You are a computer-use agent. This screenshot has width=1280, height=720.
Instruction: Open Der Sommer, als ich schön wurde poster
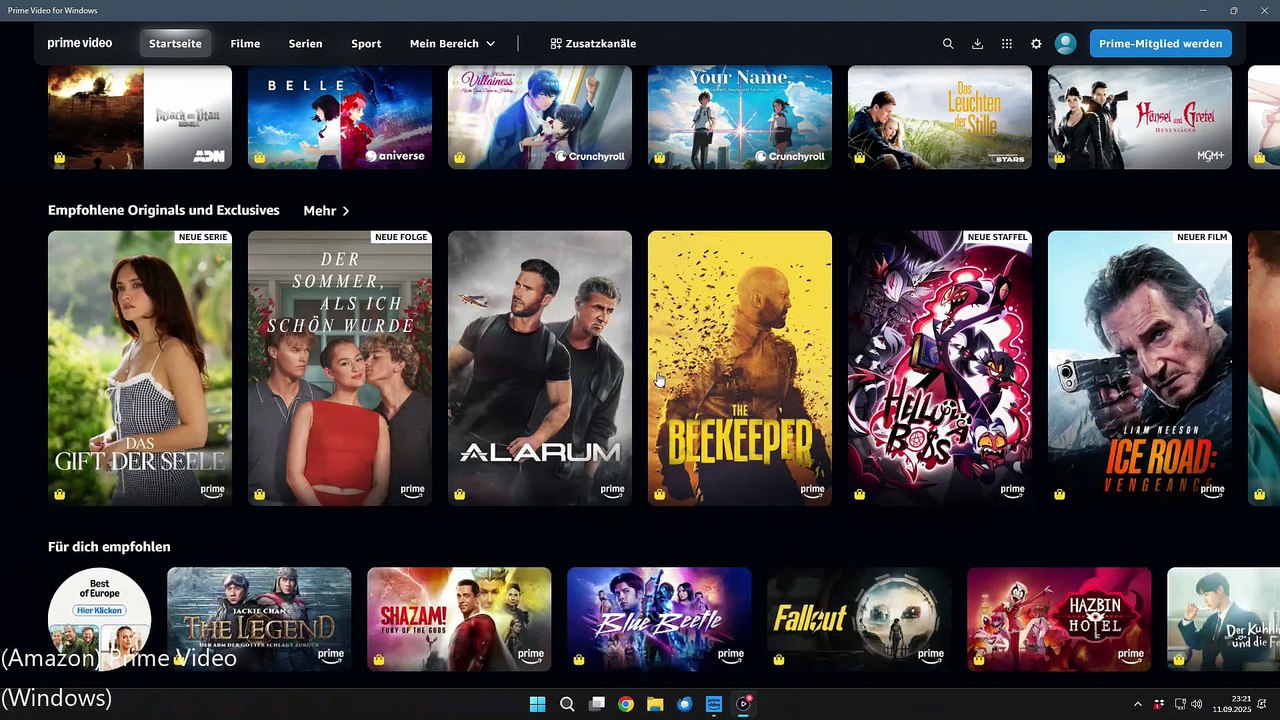click(340, 368)
